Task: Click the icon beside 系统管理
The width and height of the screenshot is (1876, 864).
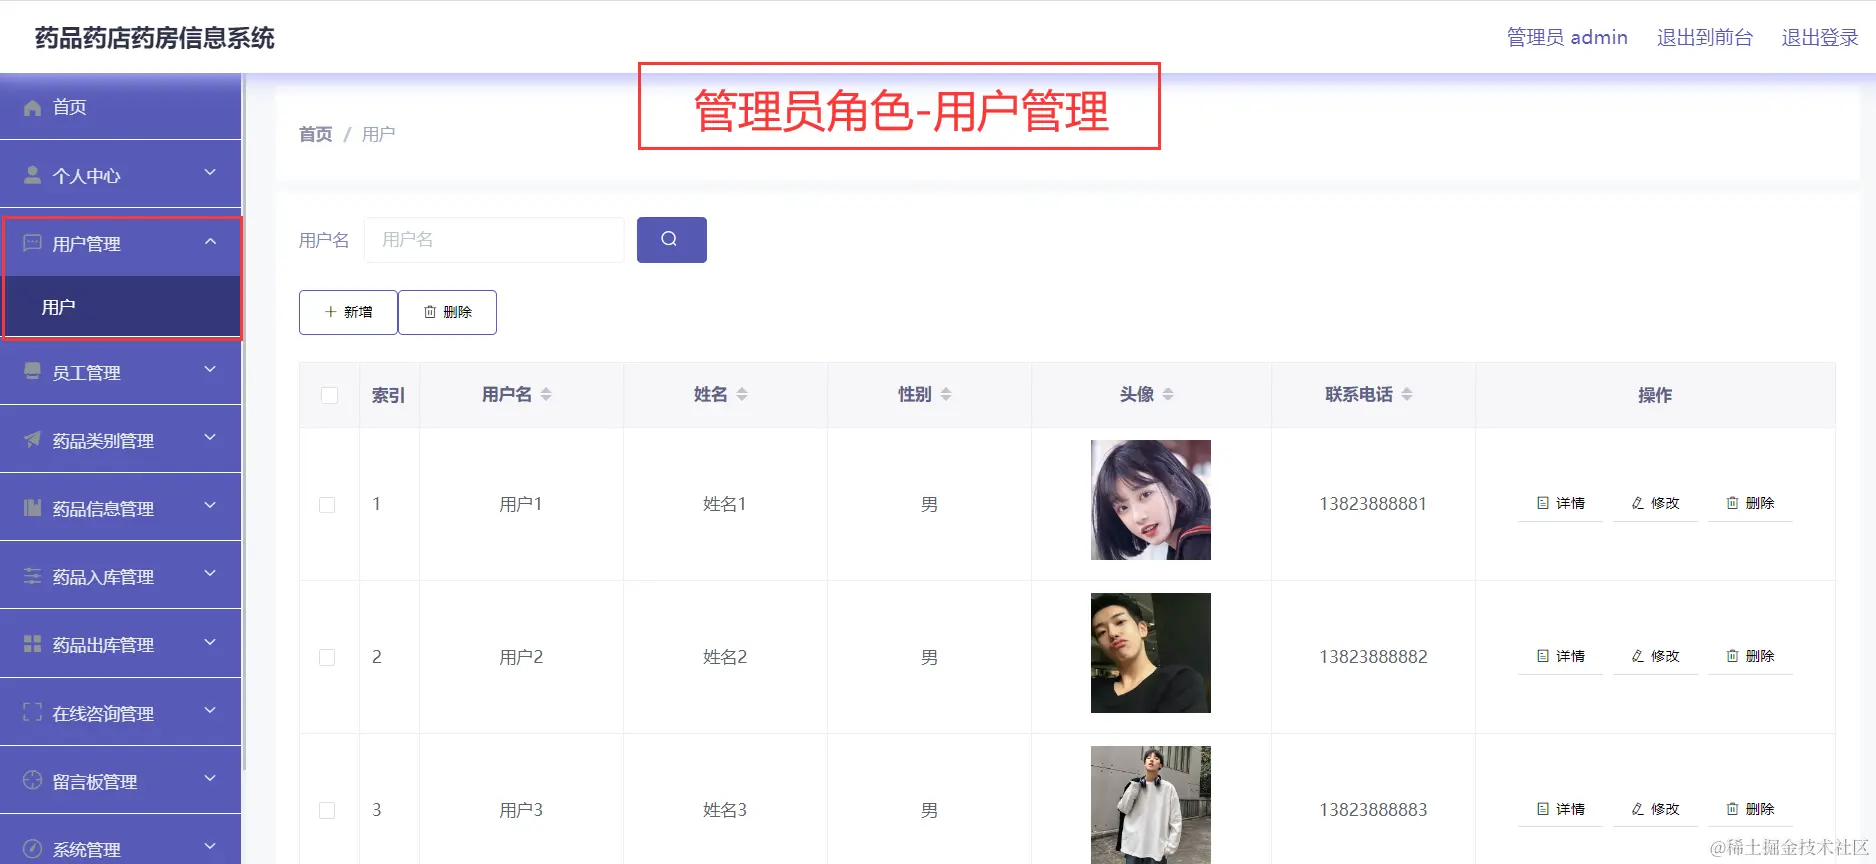Action: (x=32, y=849)
